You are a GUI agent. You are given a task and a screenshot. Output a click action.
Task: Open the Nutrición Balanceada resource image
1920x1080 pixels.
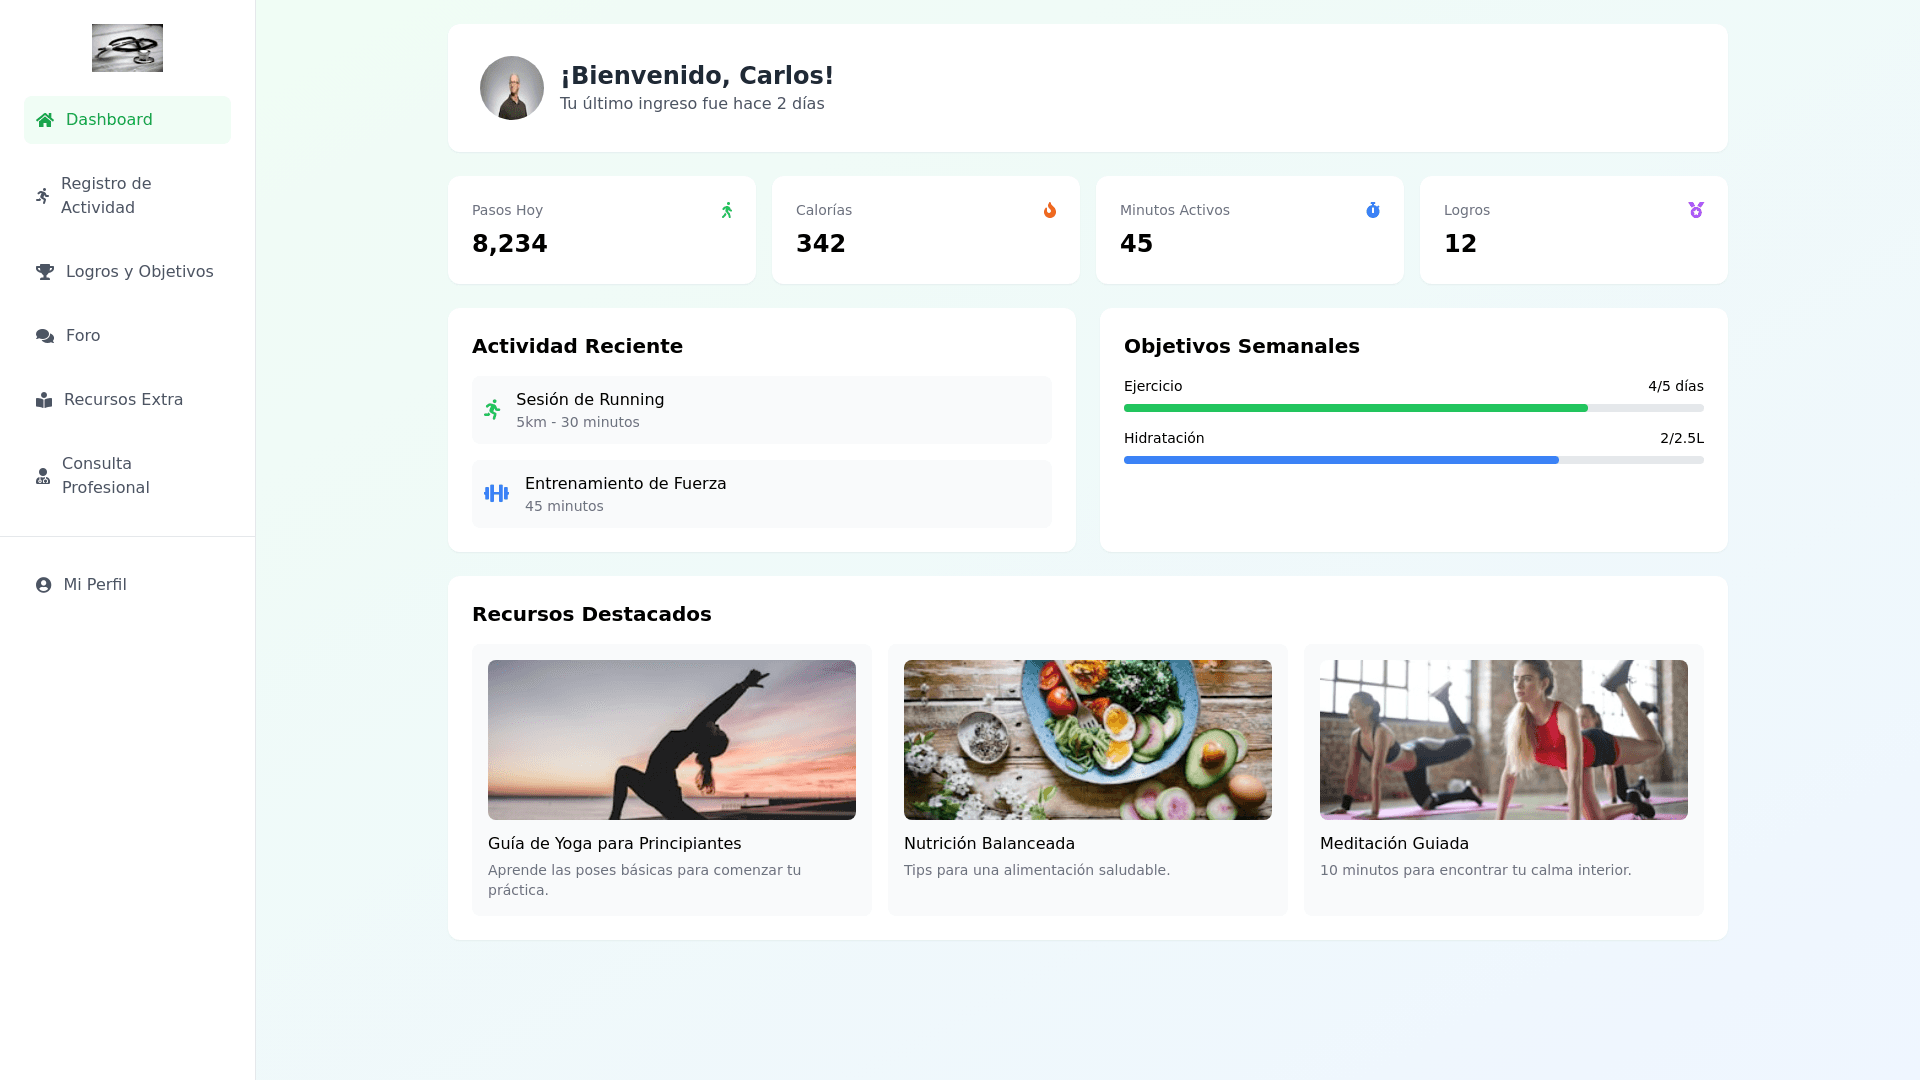(x=1088, y=740)
